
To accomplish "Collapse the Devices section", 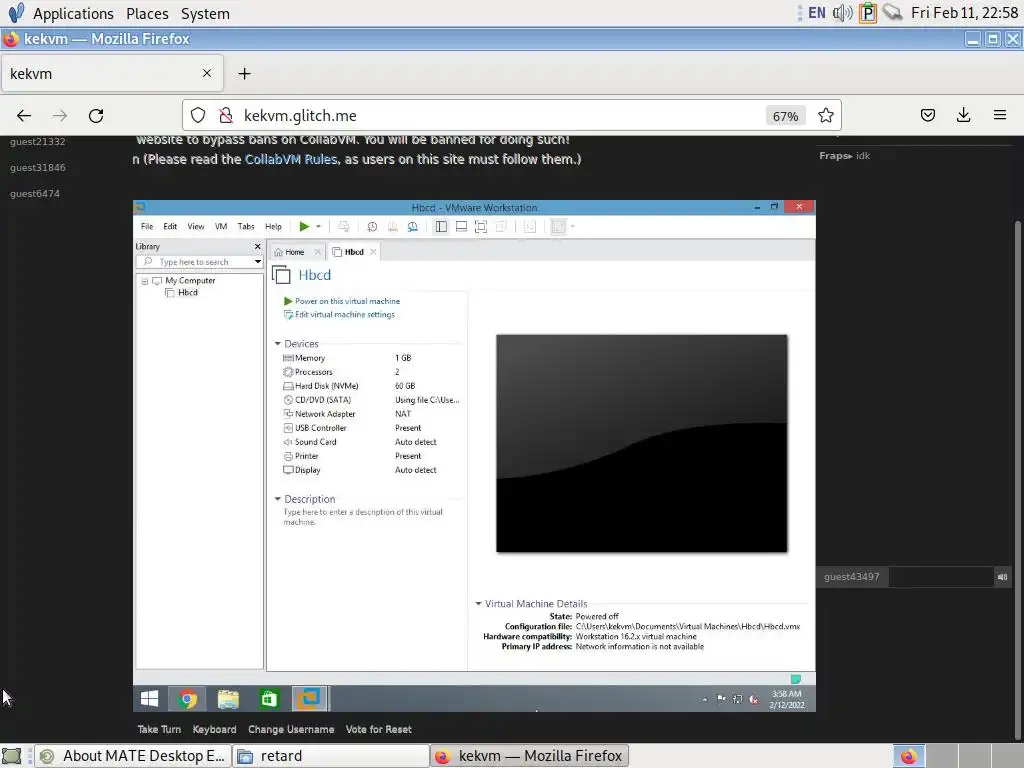I will [278, 344].
